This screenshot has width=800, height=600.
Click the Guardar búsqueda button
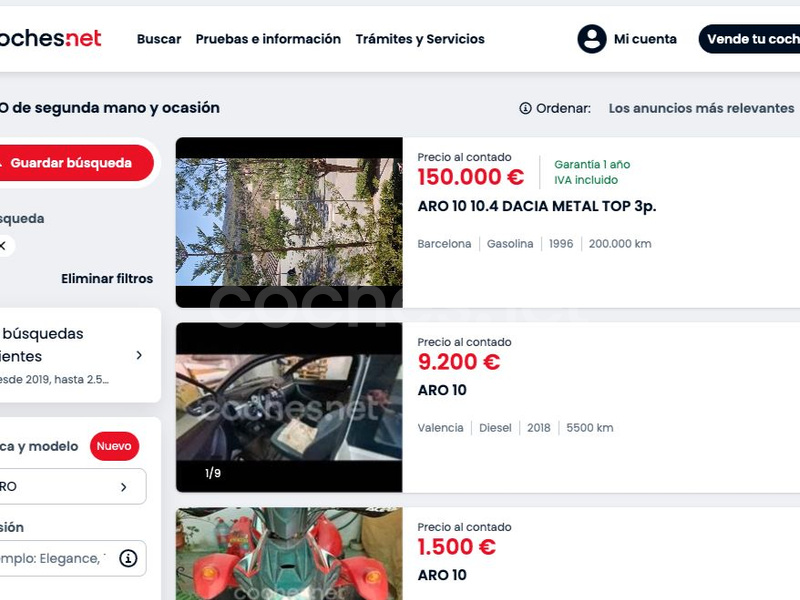77,163
